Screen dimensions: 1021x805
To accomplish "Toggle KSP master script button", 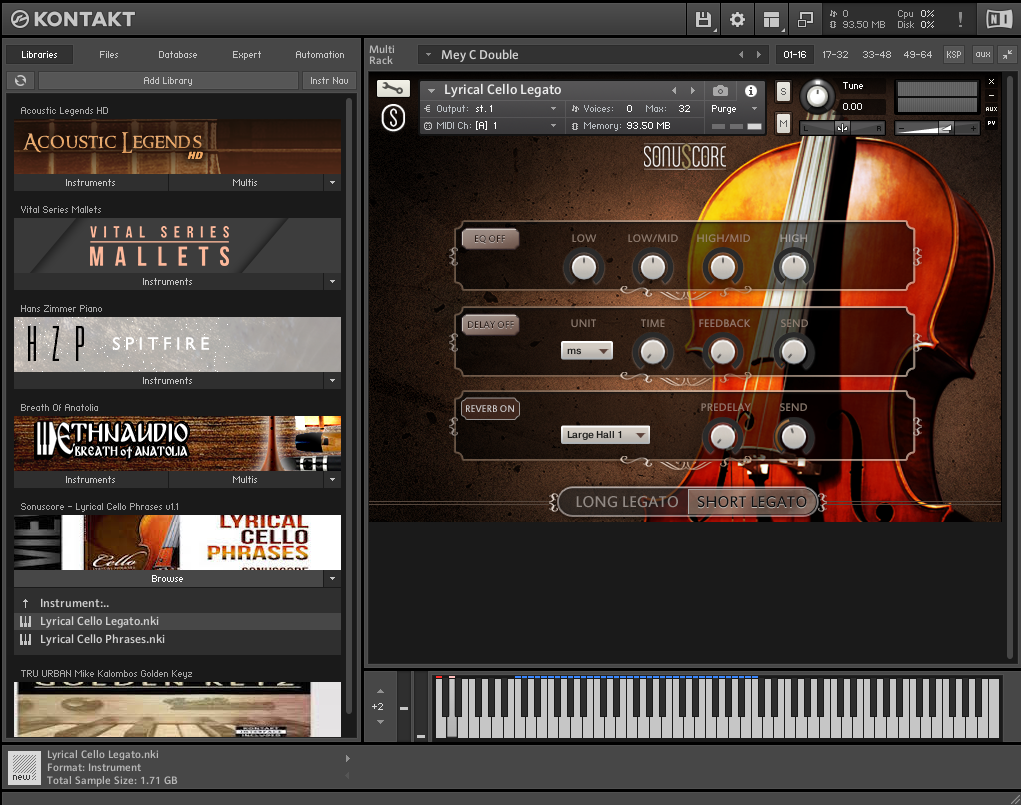I will click(953, 55).
